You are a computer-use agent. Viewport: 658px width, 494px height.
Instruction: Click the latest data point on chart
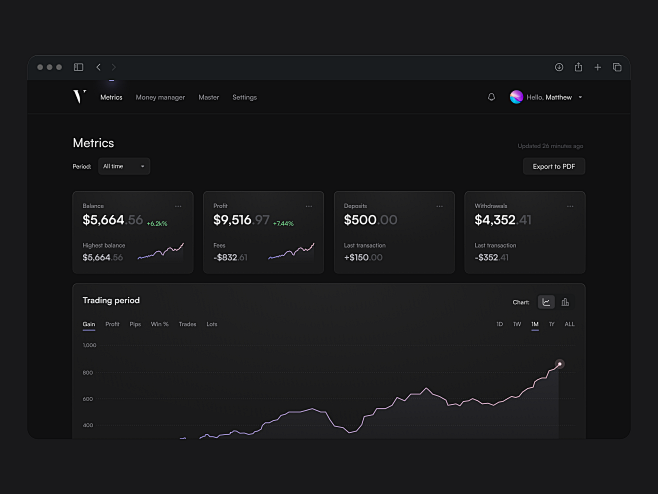pyautogui.click(x=559, y=364)
